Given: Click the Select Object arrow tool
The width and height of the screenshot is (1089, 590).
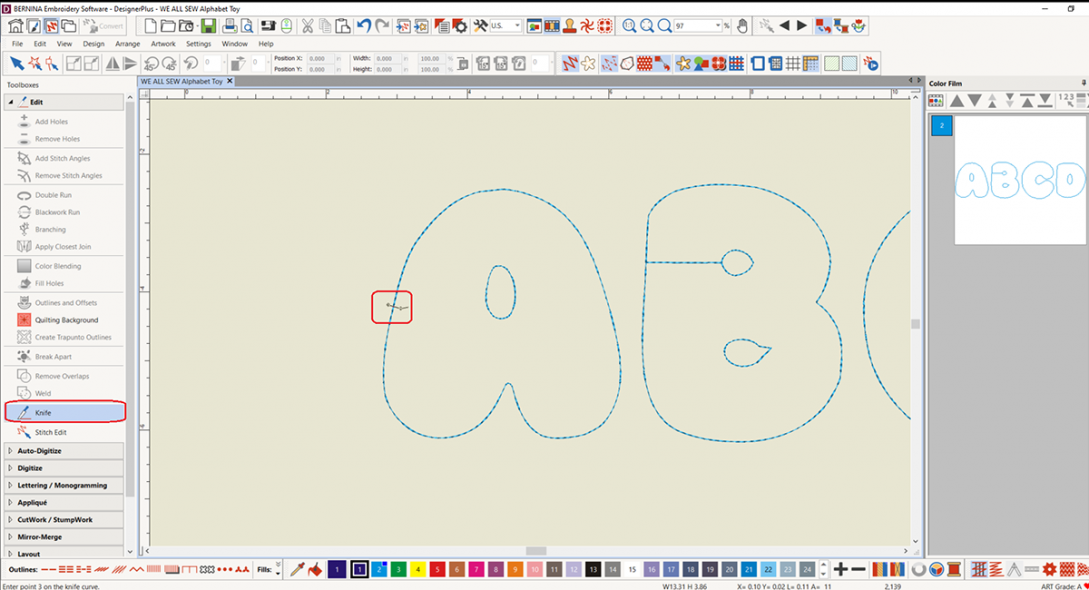Looking at the screenshot, I should pos(16,64).
